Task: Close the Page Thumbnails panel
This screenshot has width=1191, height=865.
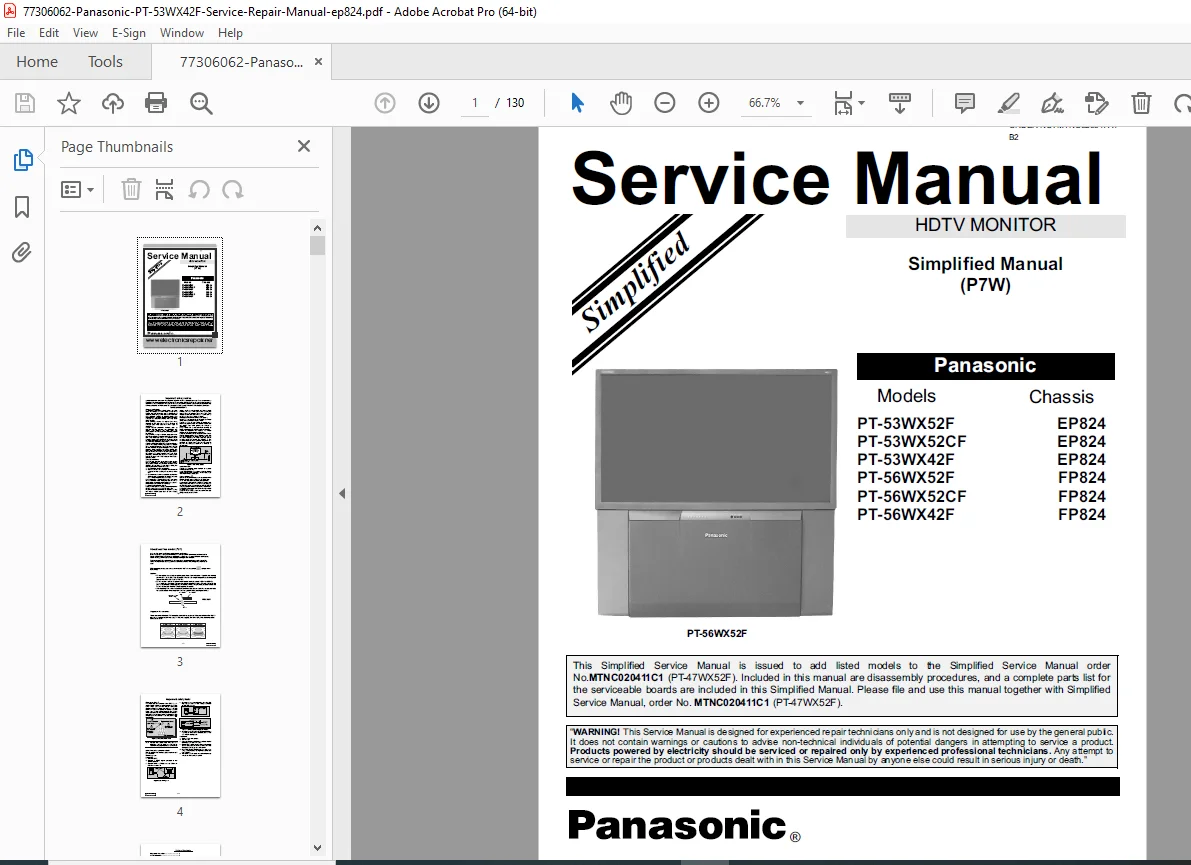Action: 304,146
